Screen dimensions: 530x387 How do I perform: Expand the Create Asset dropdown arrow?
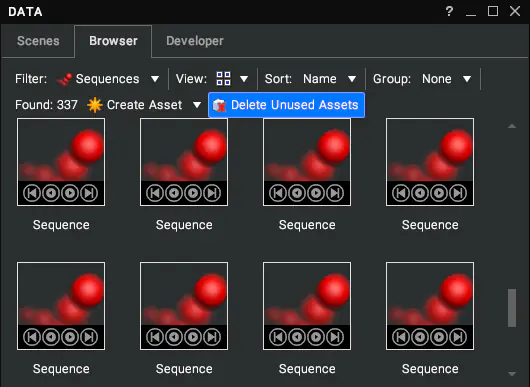197,105
